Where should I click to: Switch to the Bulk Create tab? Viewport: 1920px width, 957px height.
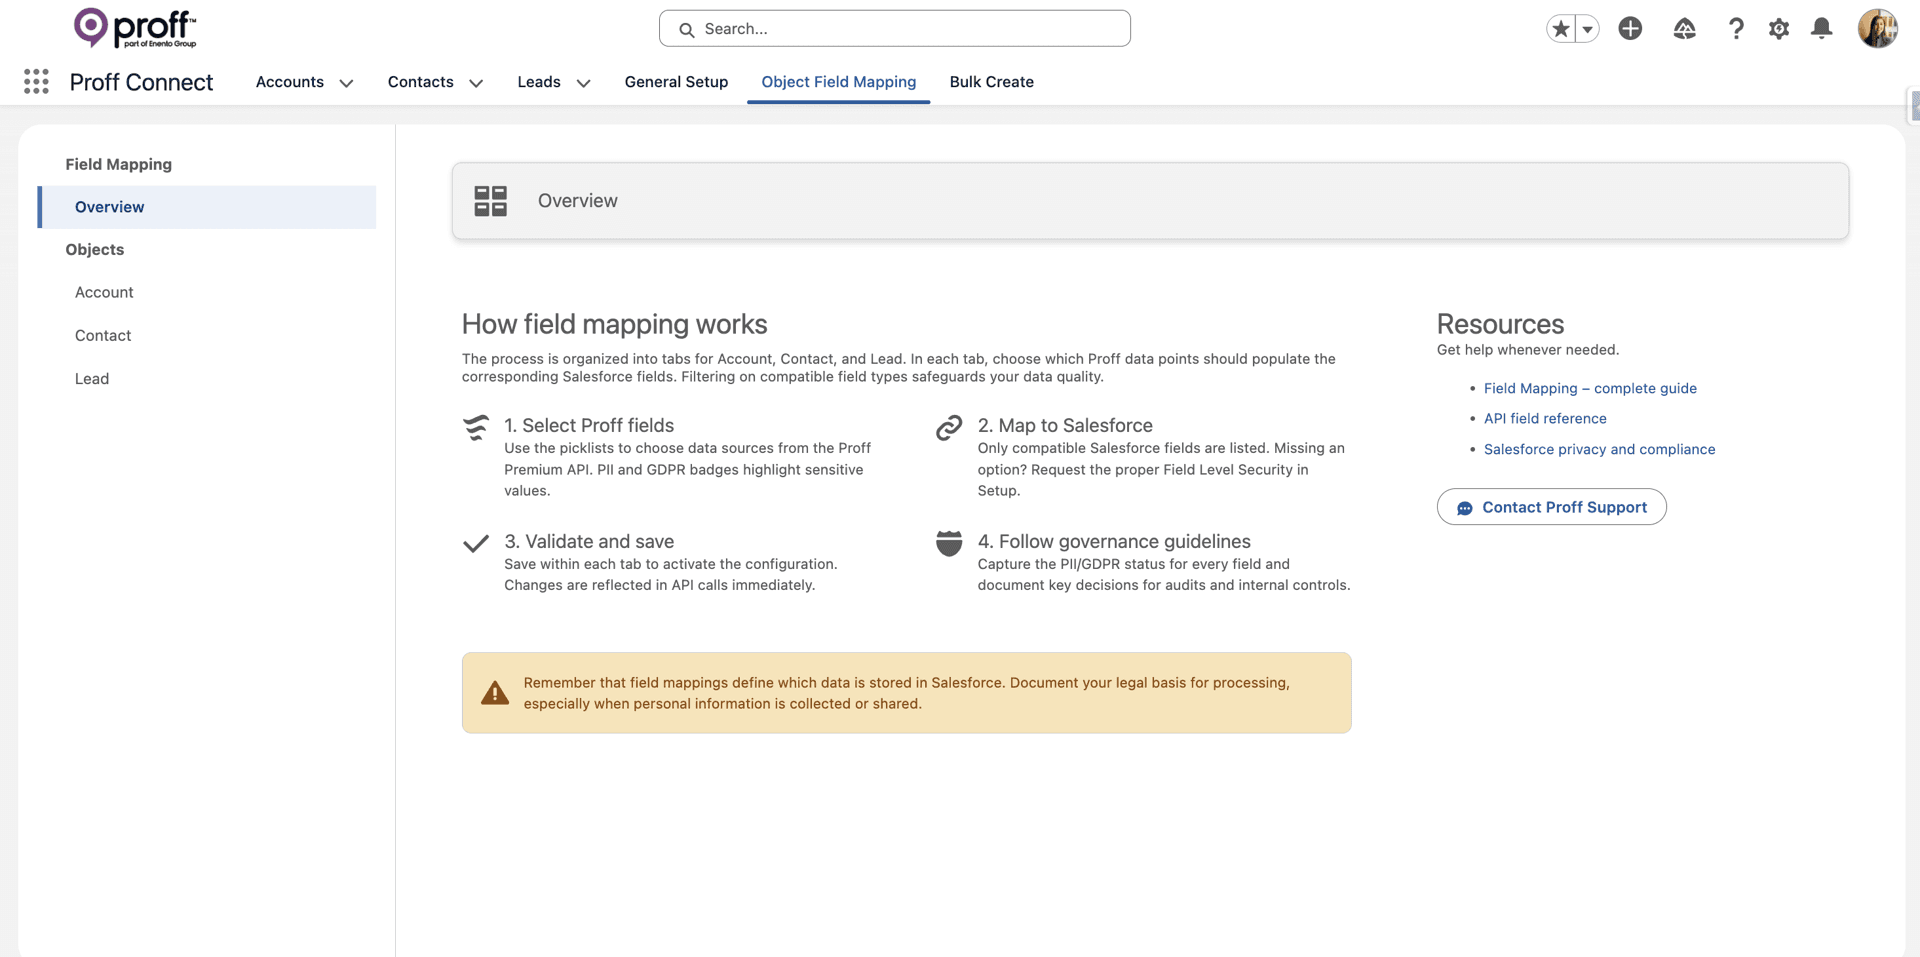pos(991,82)
